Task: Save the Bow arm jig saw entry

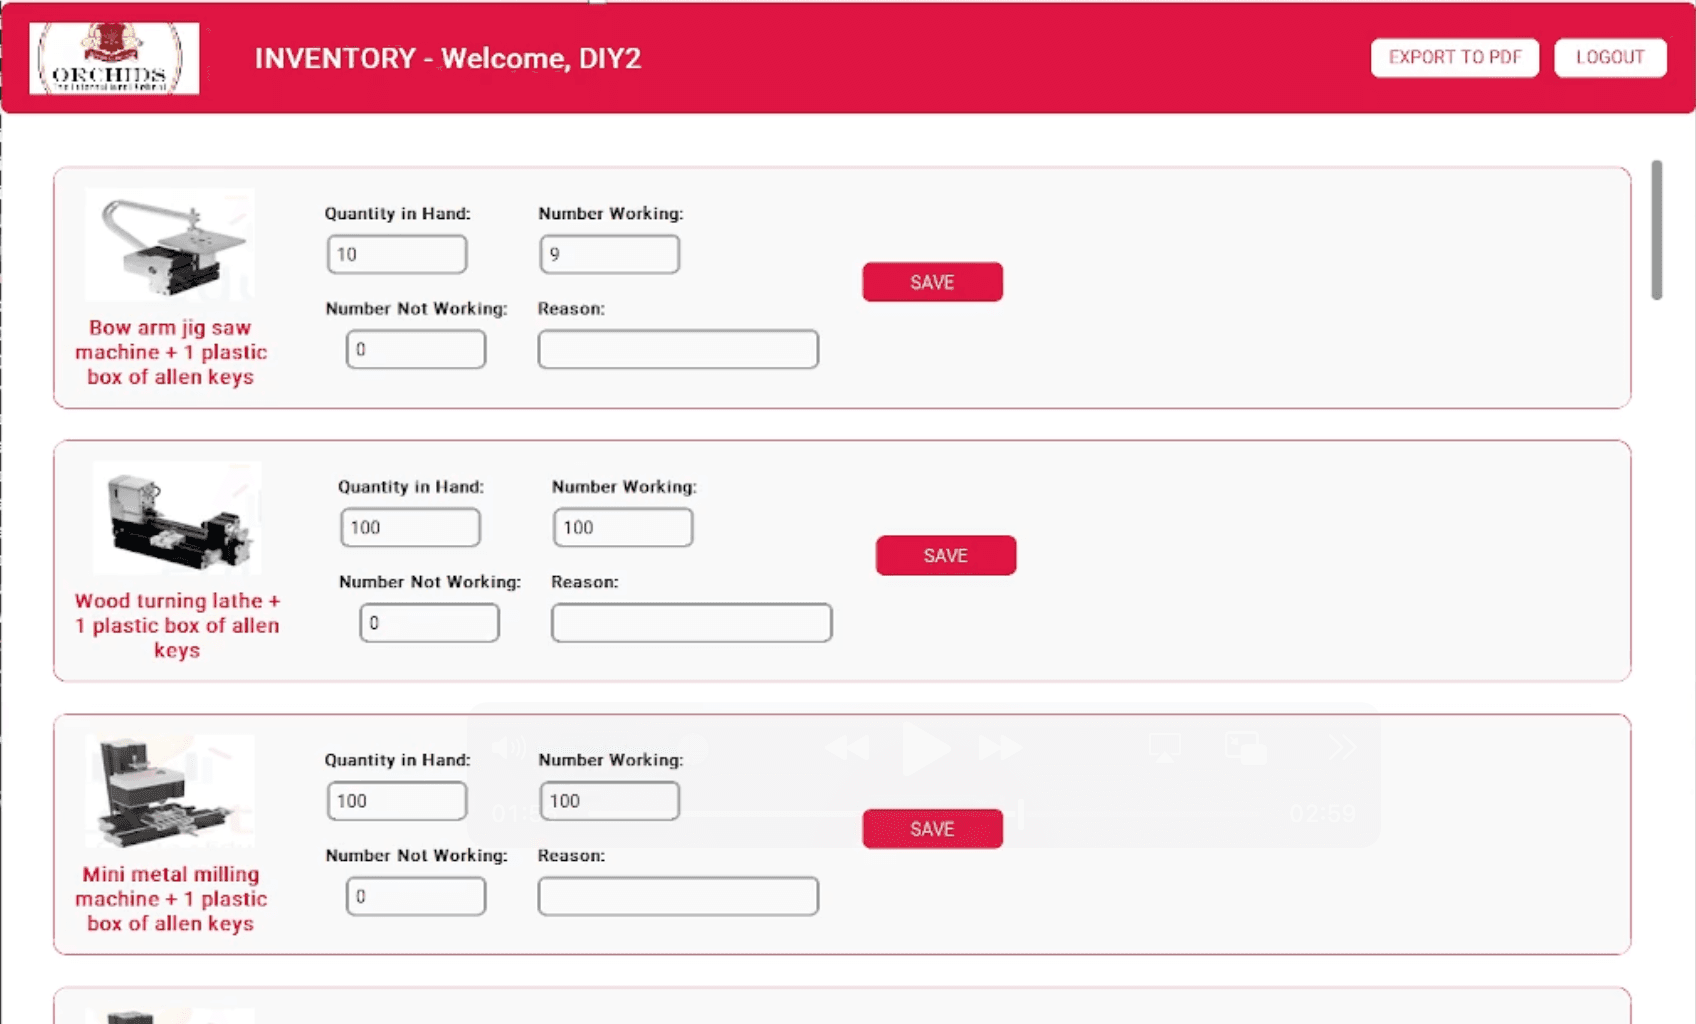Action: click(x=932, y=282)
